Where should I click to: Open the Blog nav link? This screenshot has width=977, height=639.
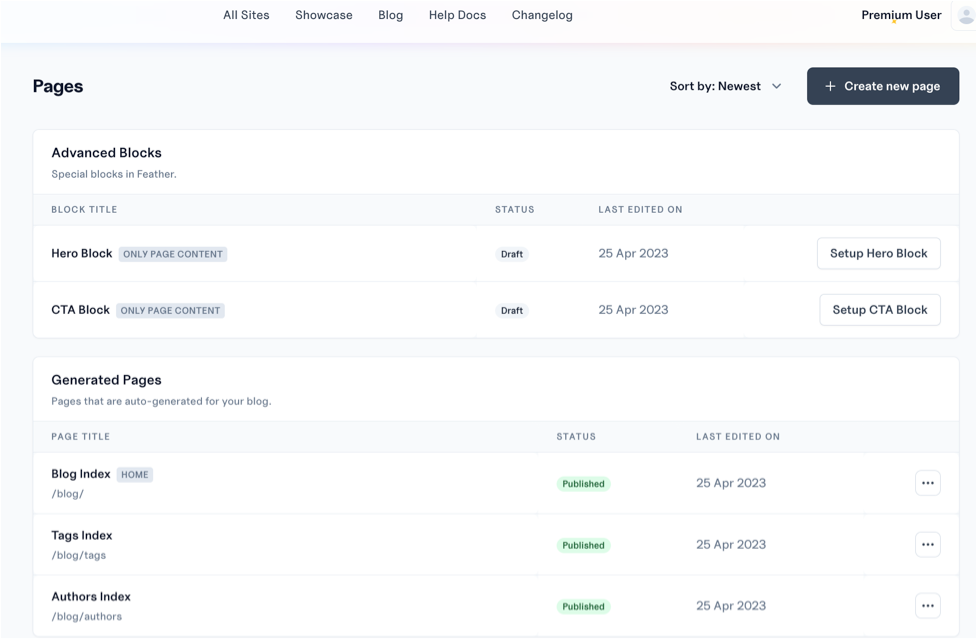(x=391, y=15)
